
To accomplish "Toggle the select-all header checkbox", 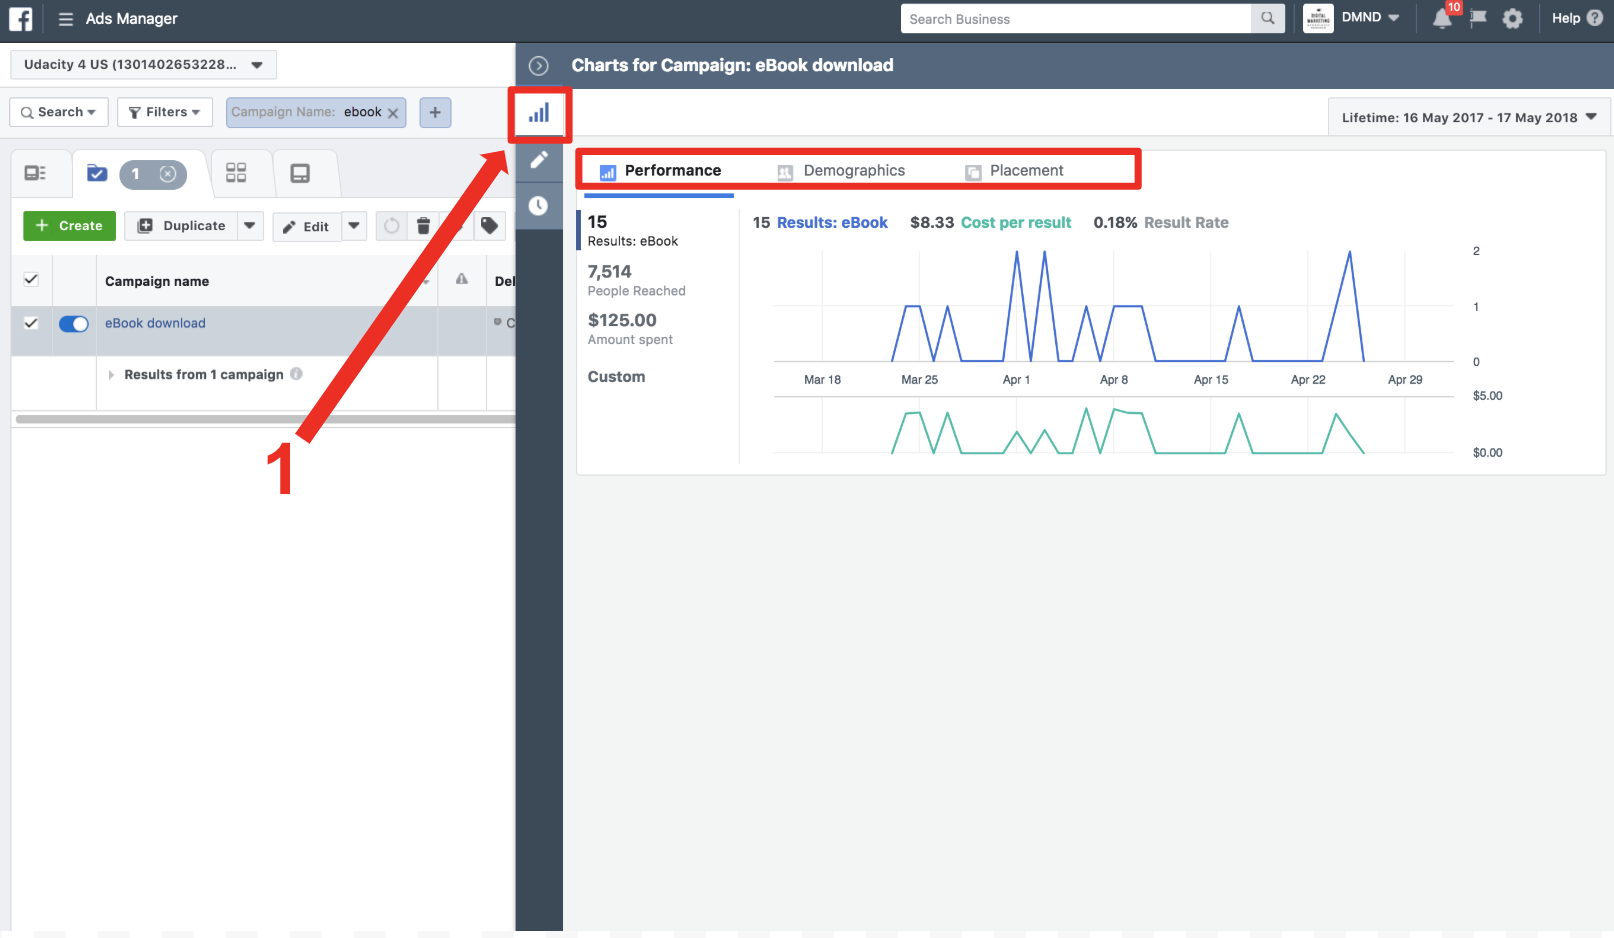I will pyautogui.click(x=31, y=280).
